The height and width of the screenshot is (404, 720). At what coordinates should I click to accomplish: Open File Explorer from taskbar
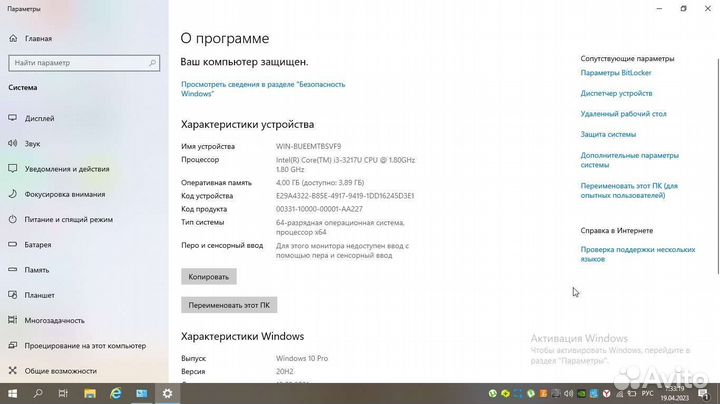pyautogui.click(x=90, y=393)
